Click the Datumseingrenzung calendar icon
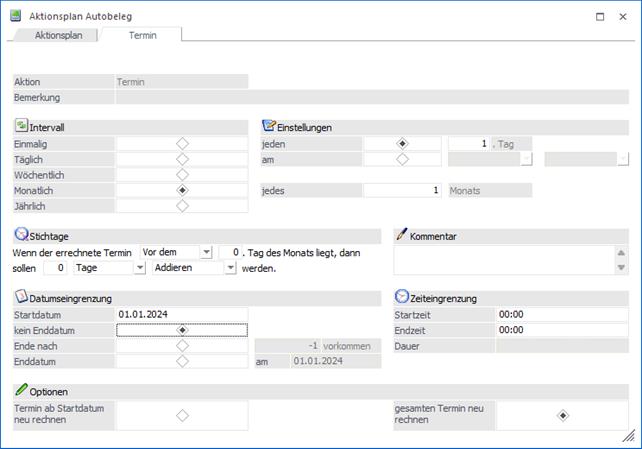642x449 pixels. 21,297
